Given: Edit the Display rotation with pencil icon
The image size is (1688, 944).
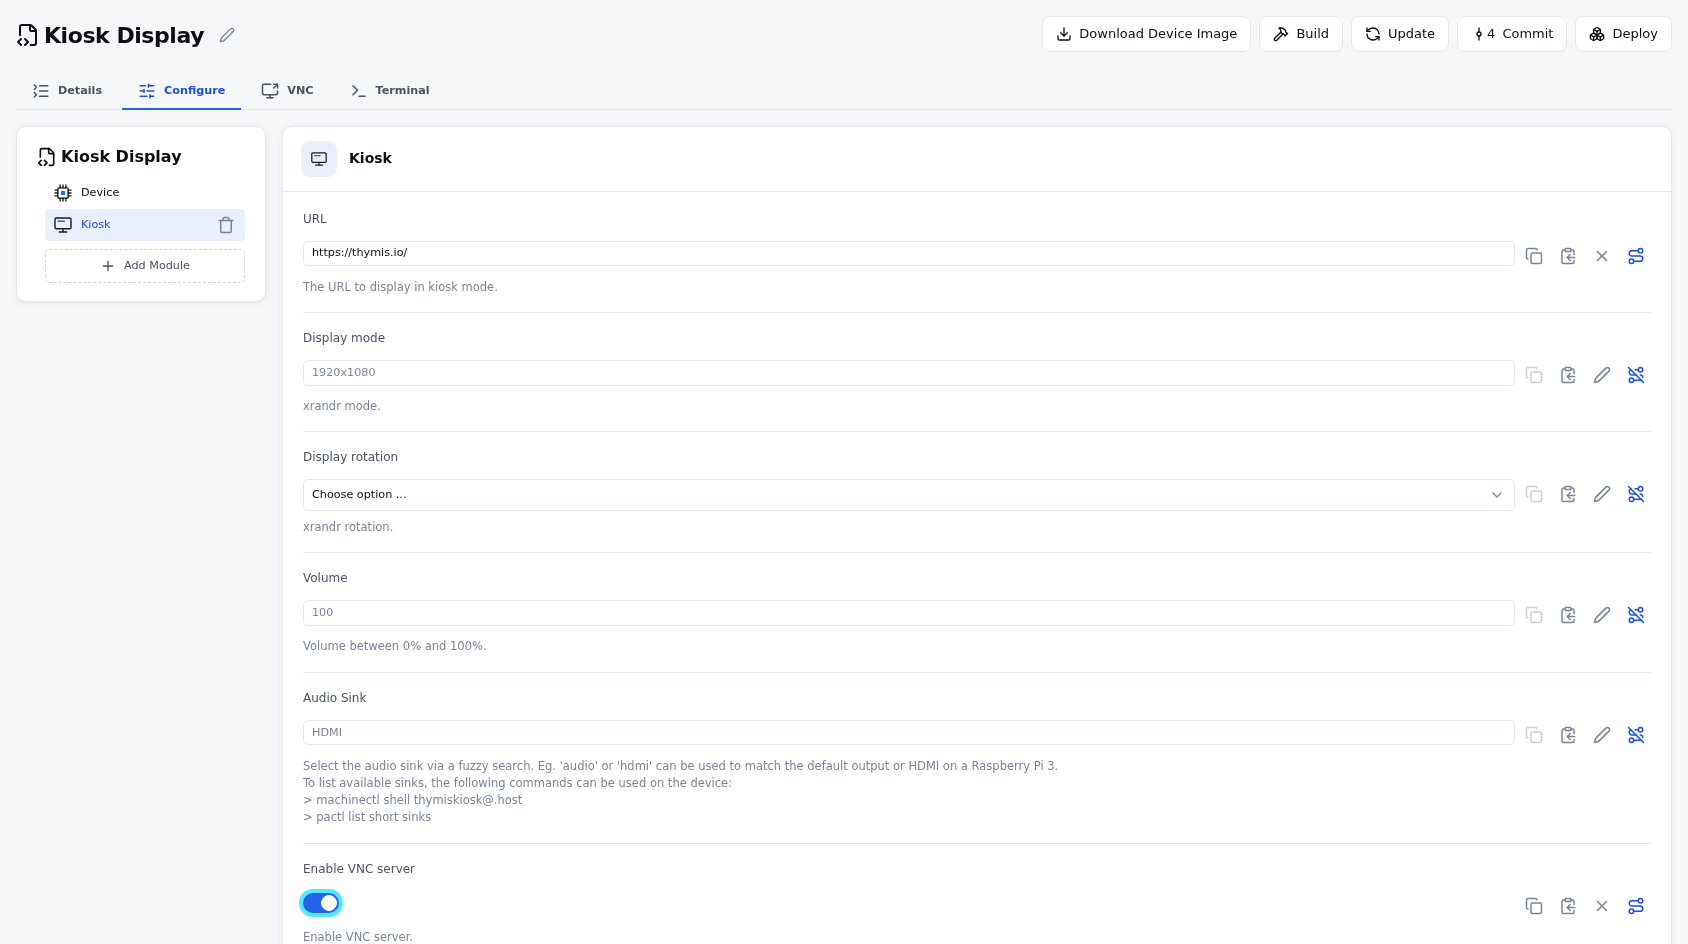Looking at the screenshot, I should pyautogui.click(x=1602, y=494).
